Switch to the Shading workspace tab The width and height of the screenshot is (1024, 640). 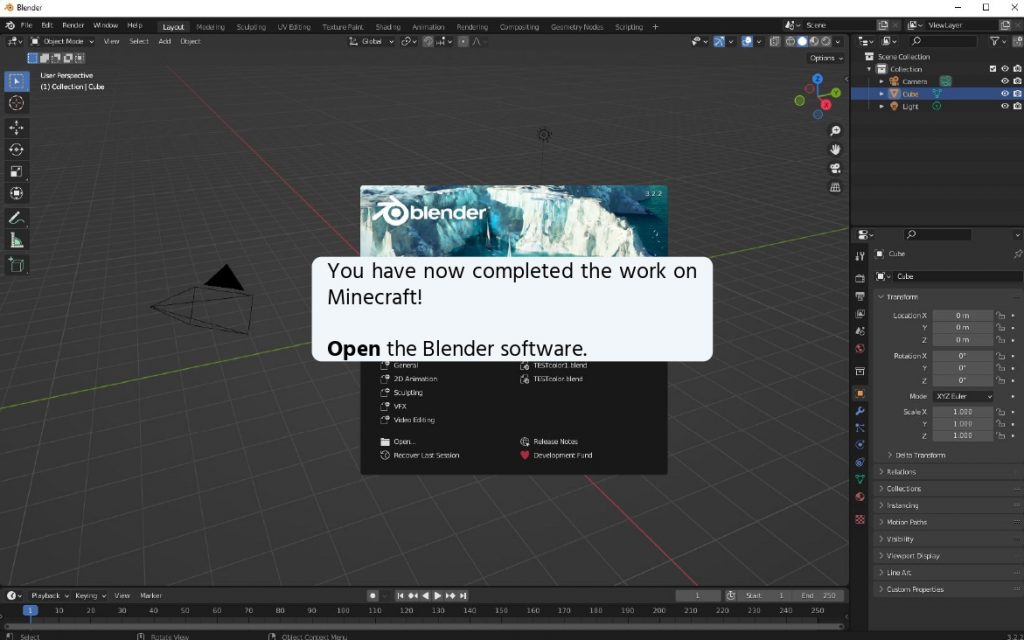[388, 27]
